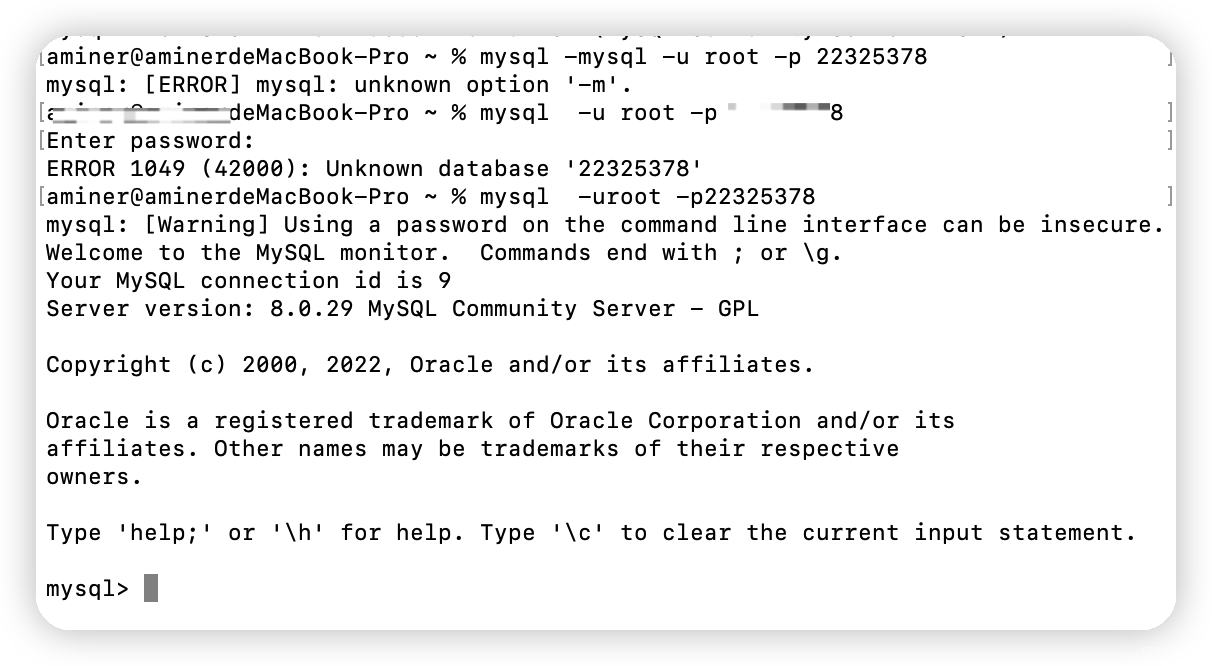
Task: Click the ERROR 1049 Unknown database line
Action: 374,169
